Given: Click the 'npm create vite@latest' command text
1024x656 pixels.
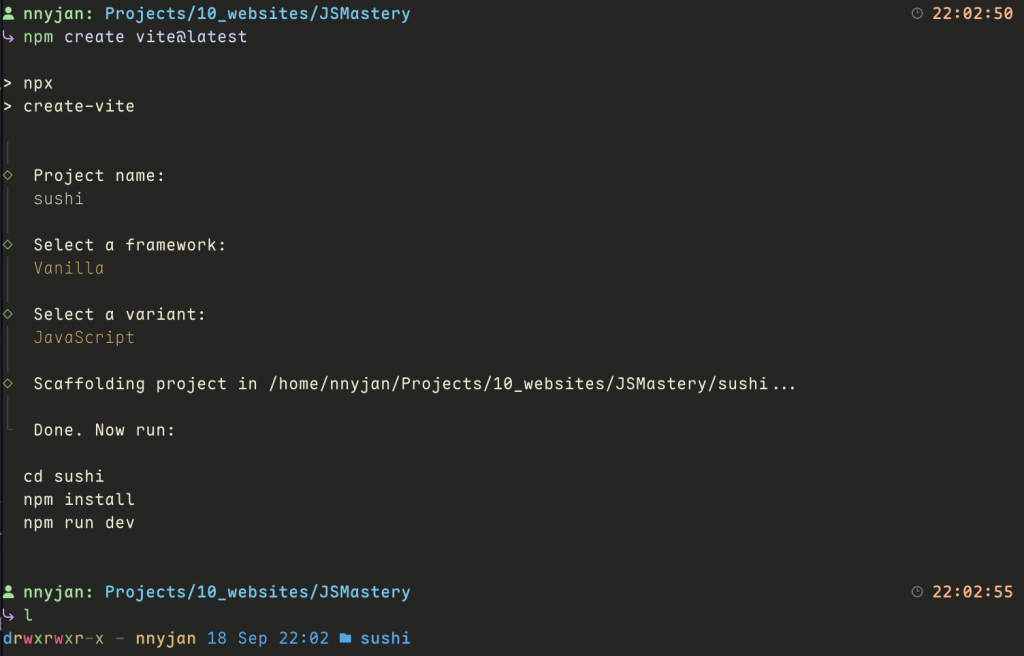Looking at the screenshot, I should (x=135, y=37).
